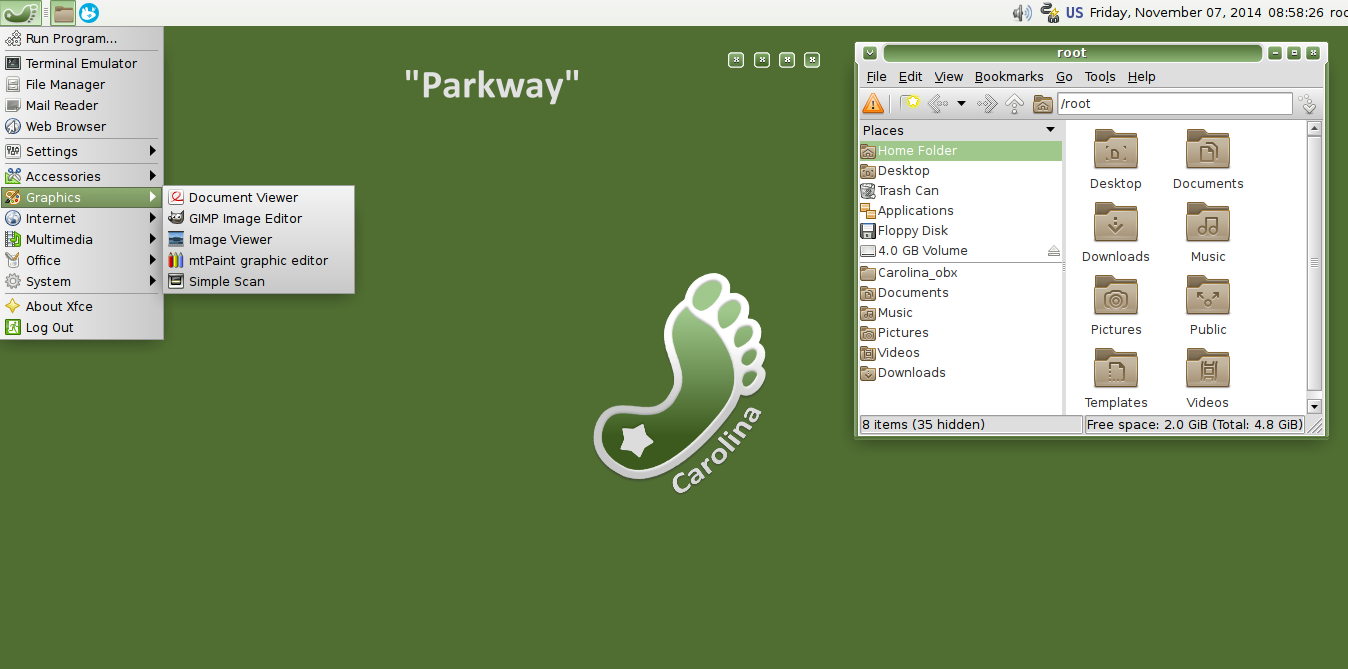
Task: Go up to the parent folder
Action: [x=1014, y=103]
